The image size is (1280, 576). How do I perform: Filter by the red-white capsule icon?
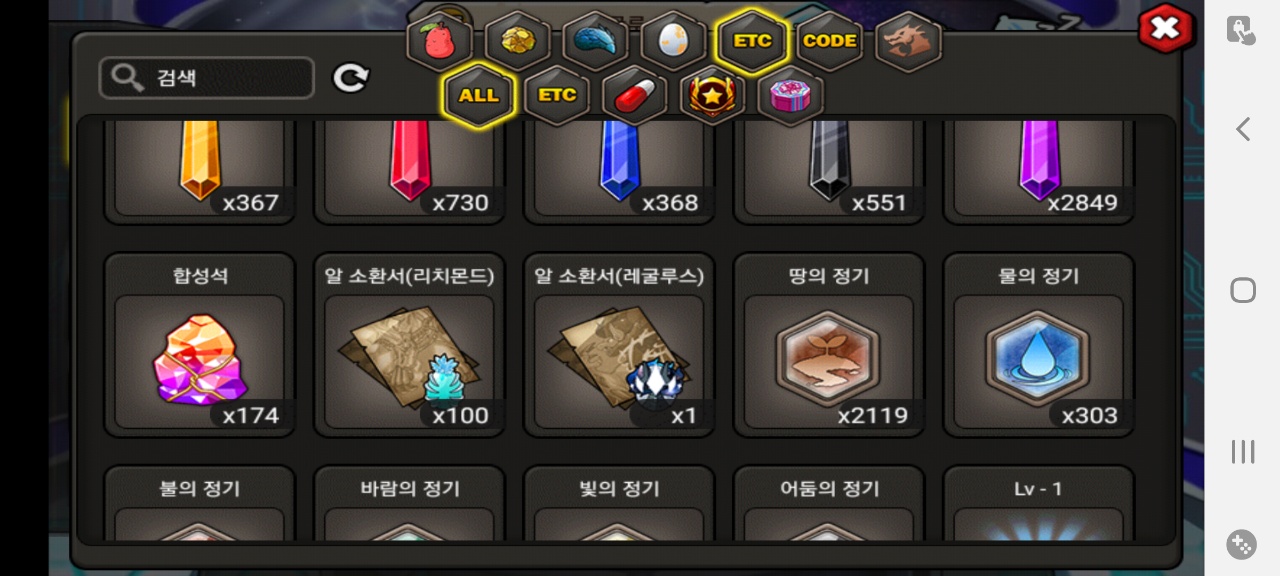634,95
